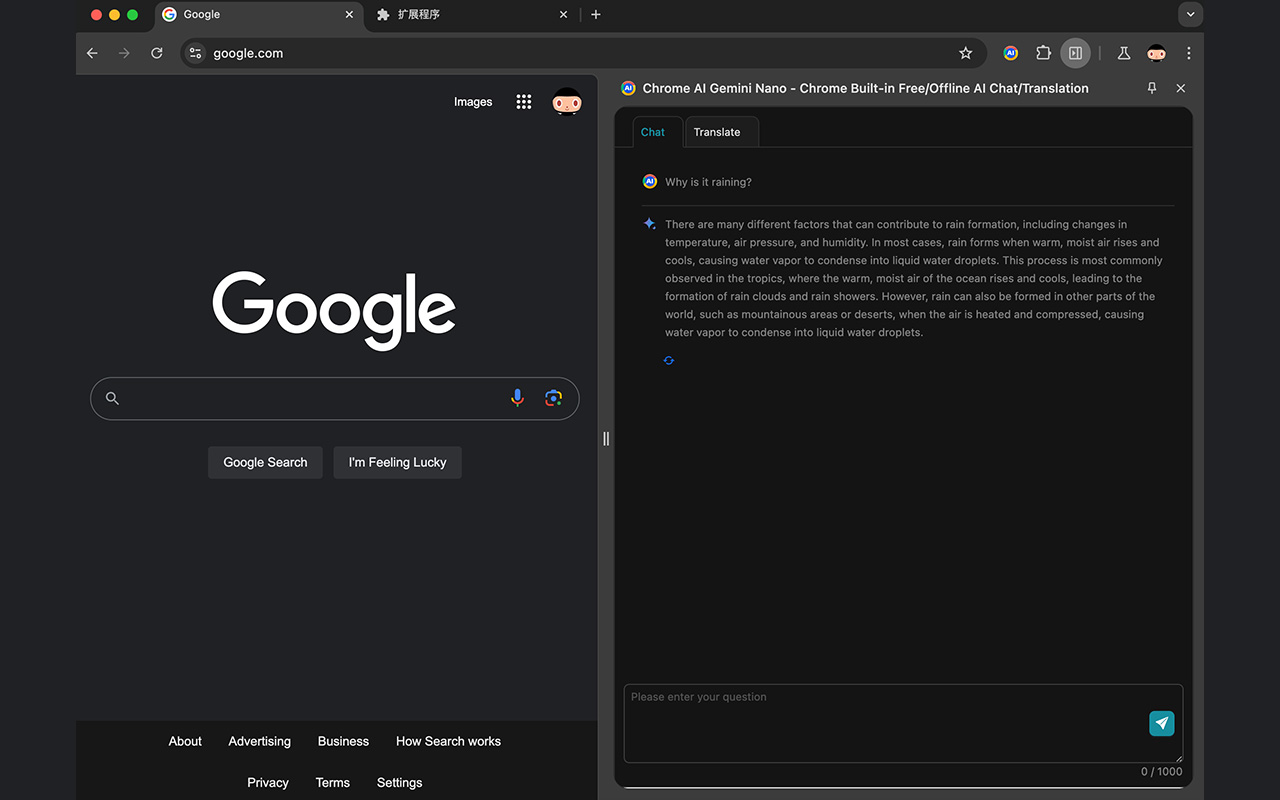Open the Chrome AI Gemini Nano extension icon
This screenshot has width=1280, height=800.
click(x=1010, y=53)
